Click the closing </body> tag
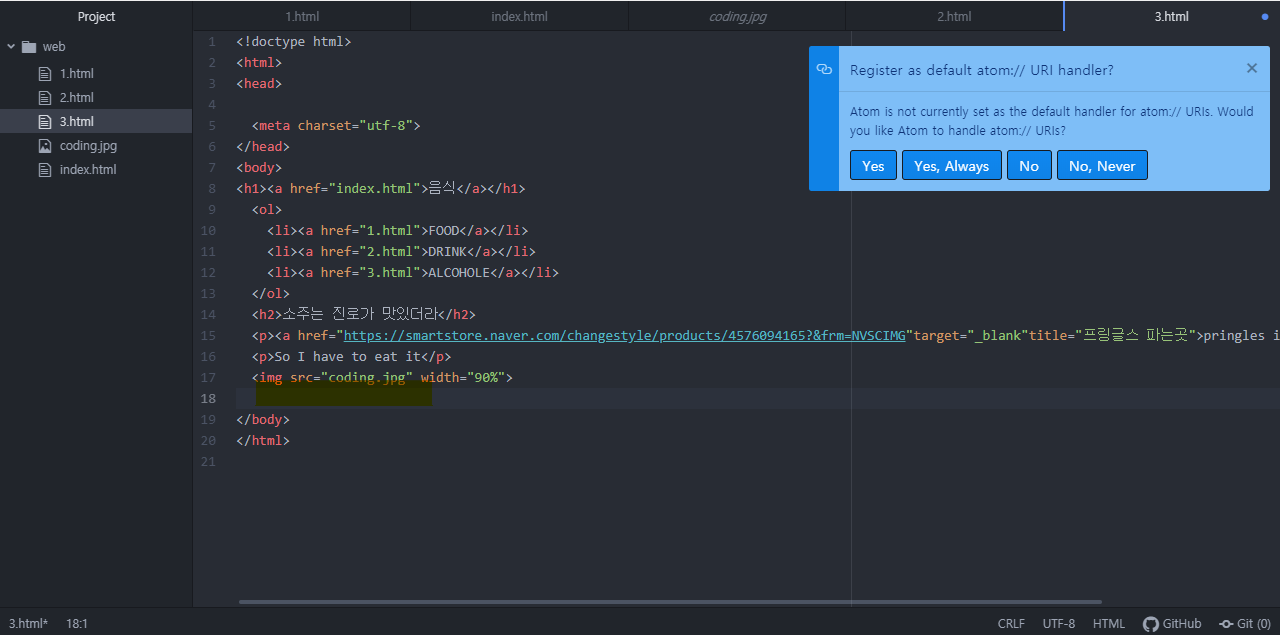The height and width of the screenshot is (635, 1280). (263, 420)
